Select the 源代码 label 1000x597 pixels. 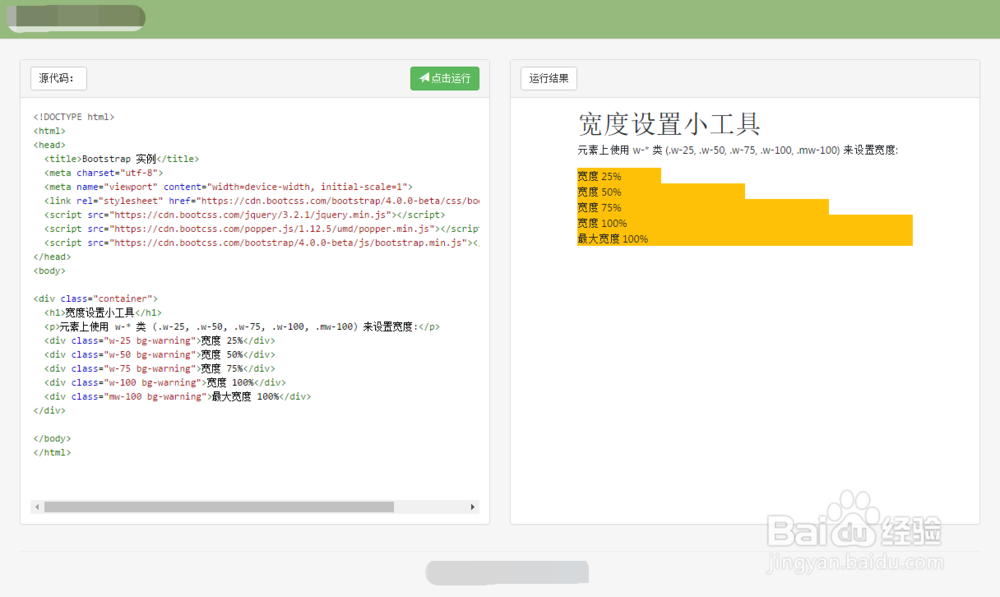click(58, 78)
